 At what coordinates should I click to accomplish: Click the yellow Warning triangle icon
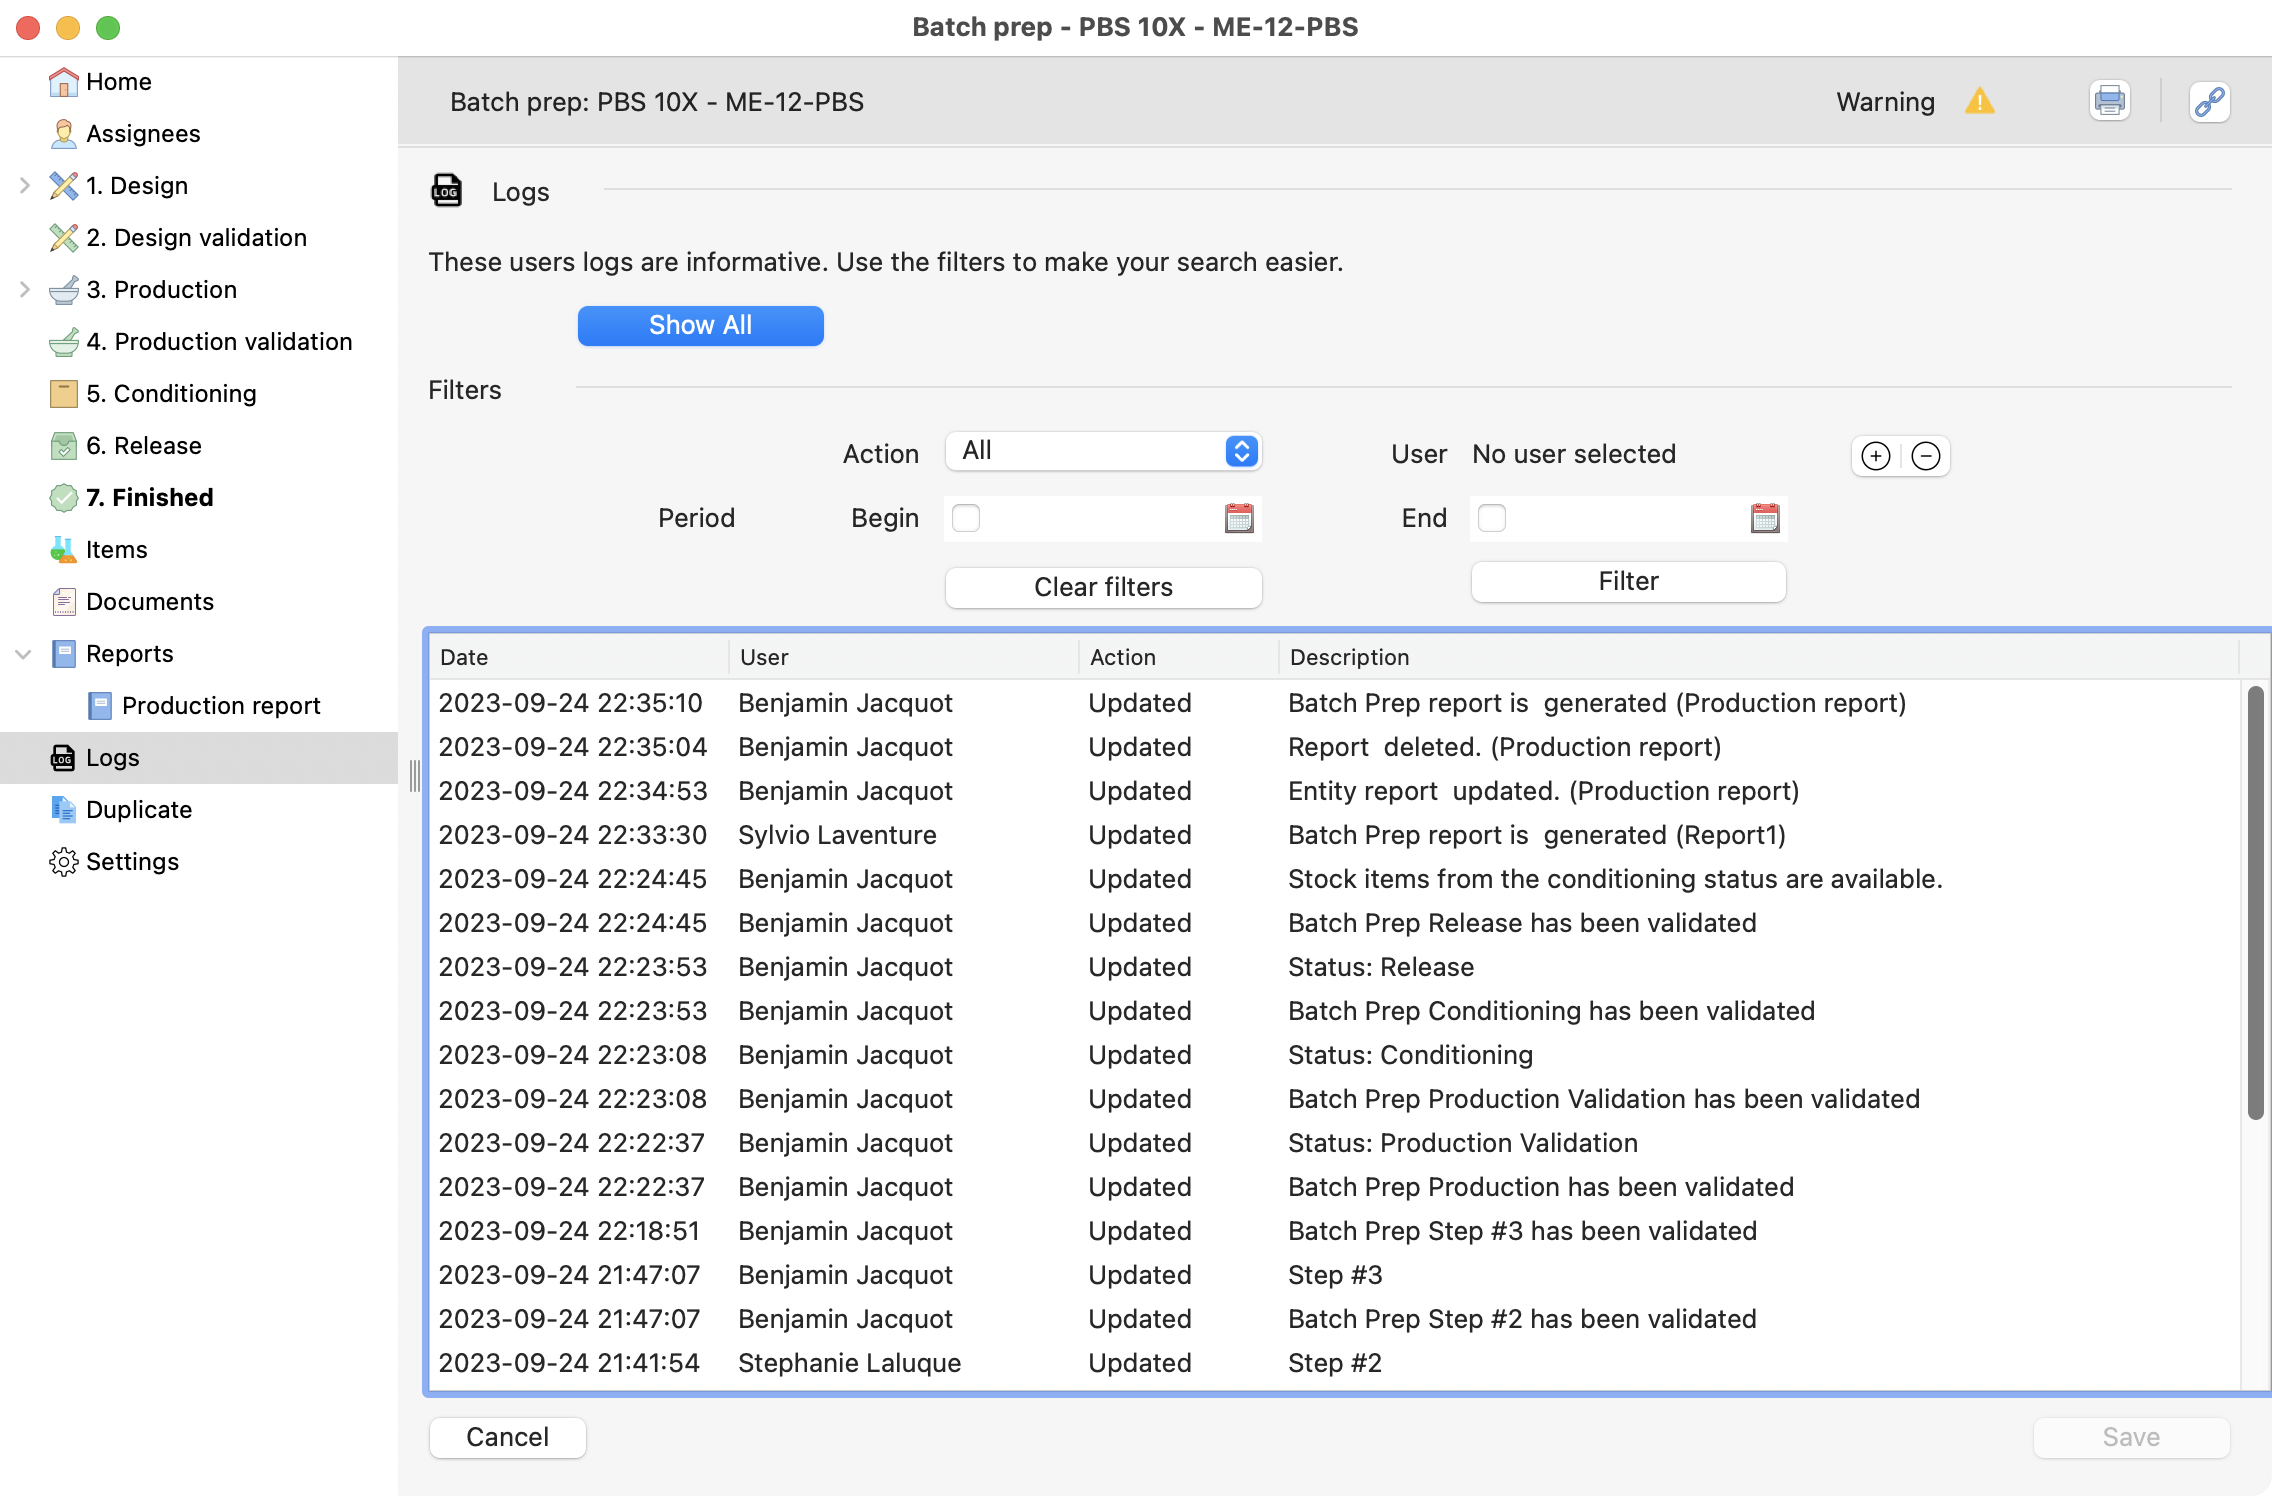[1979, 102]
